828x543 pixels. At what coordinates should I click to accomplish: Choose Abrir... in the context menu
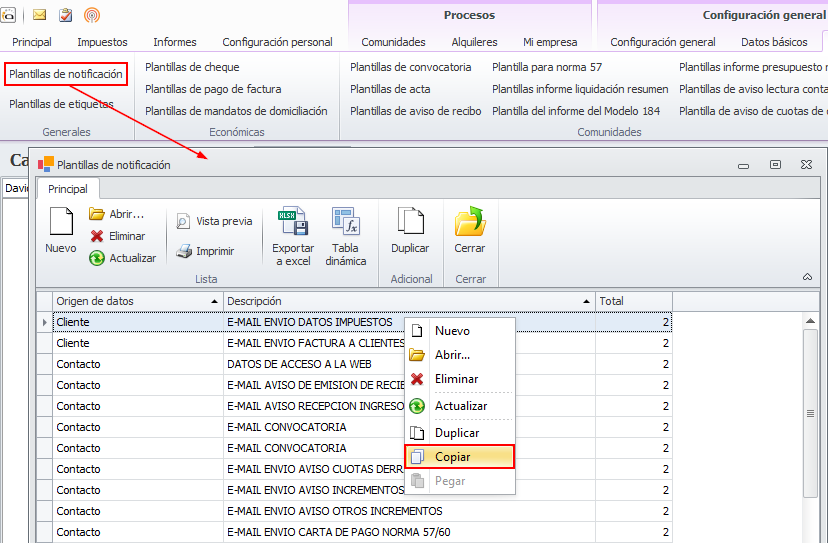point(452,355)
